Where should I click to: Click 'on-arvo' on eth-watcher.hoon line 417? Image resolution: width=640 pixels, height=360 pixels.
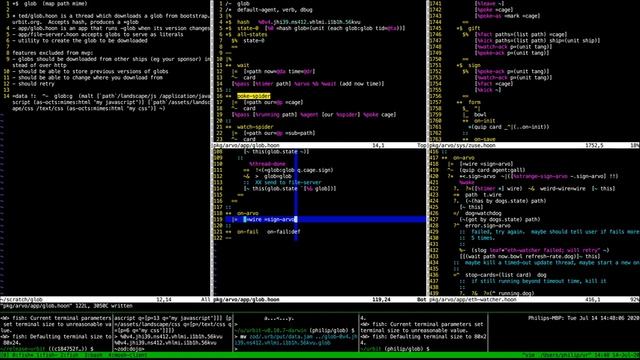pyautogui.click(x=463, y=158)
